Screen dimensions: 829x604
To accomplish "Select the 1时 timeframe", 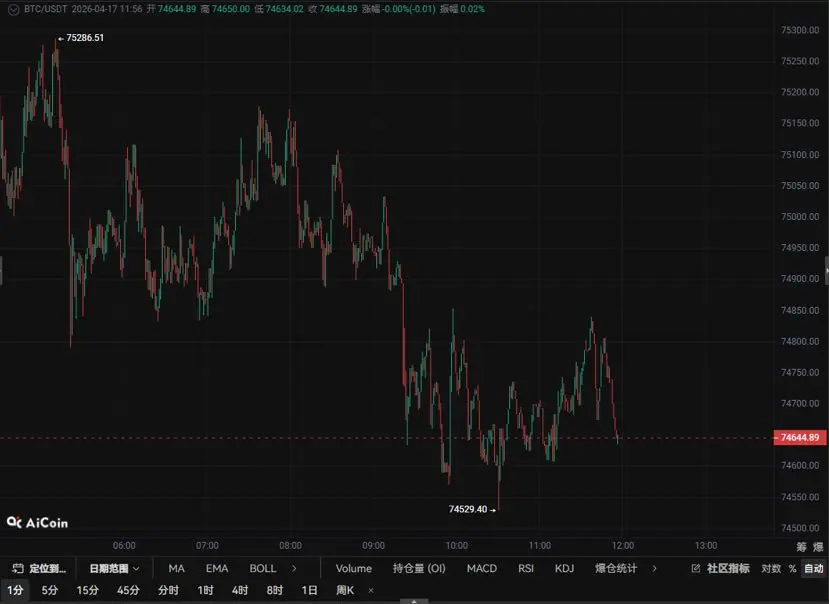I will click(206, 590).
